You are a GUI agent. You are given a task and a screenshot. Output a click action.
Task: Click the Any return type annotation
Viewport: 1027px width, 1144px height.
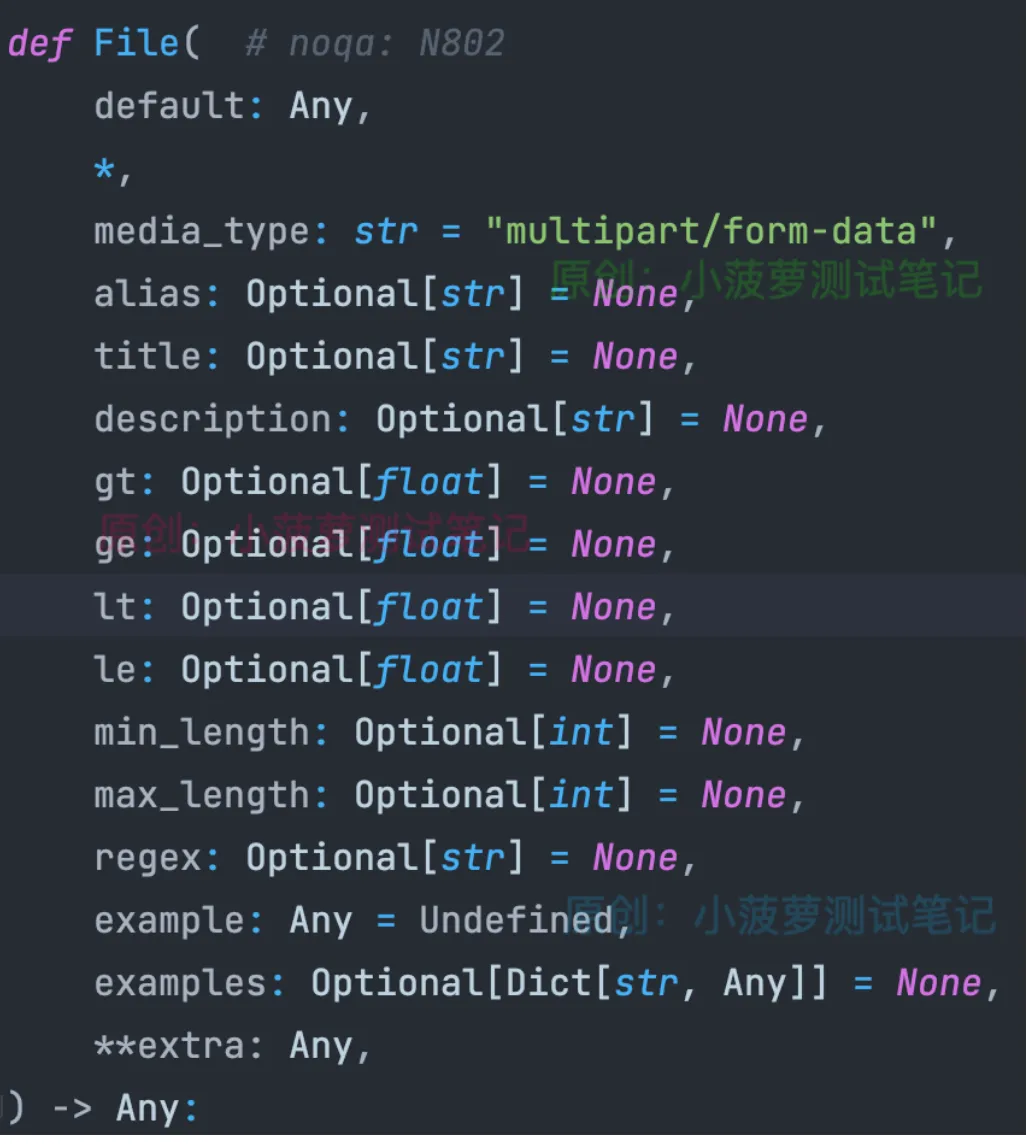click(x=148, y=1109)
